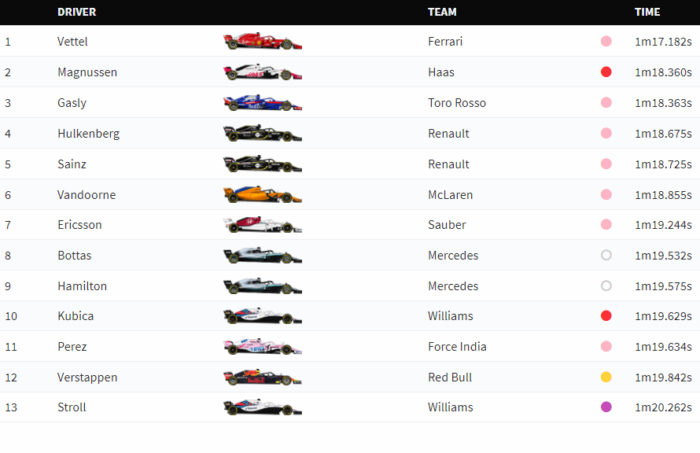Click Verstappen's Red Bull car icon
Screen dimensions: 700x453
click(x=262, y=378)
